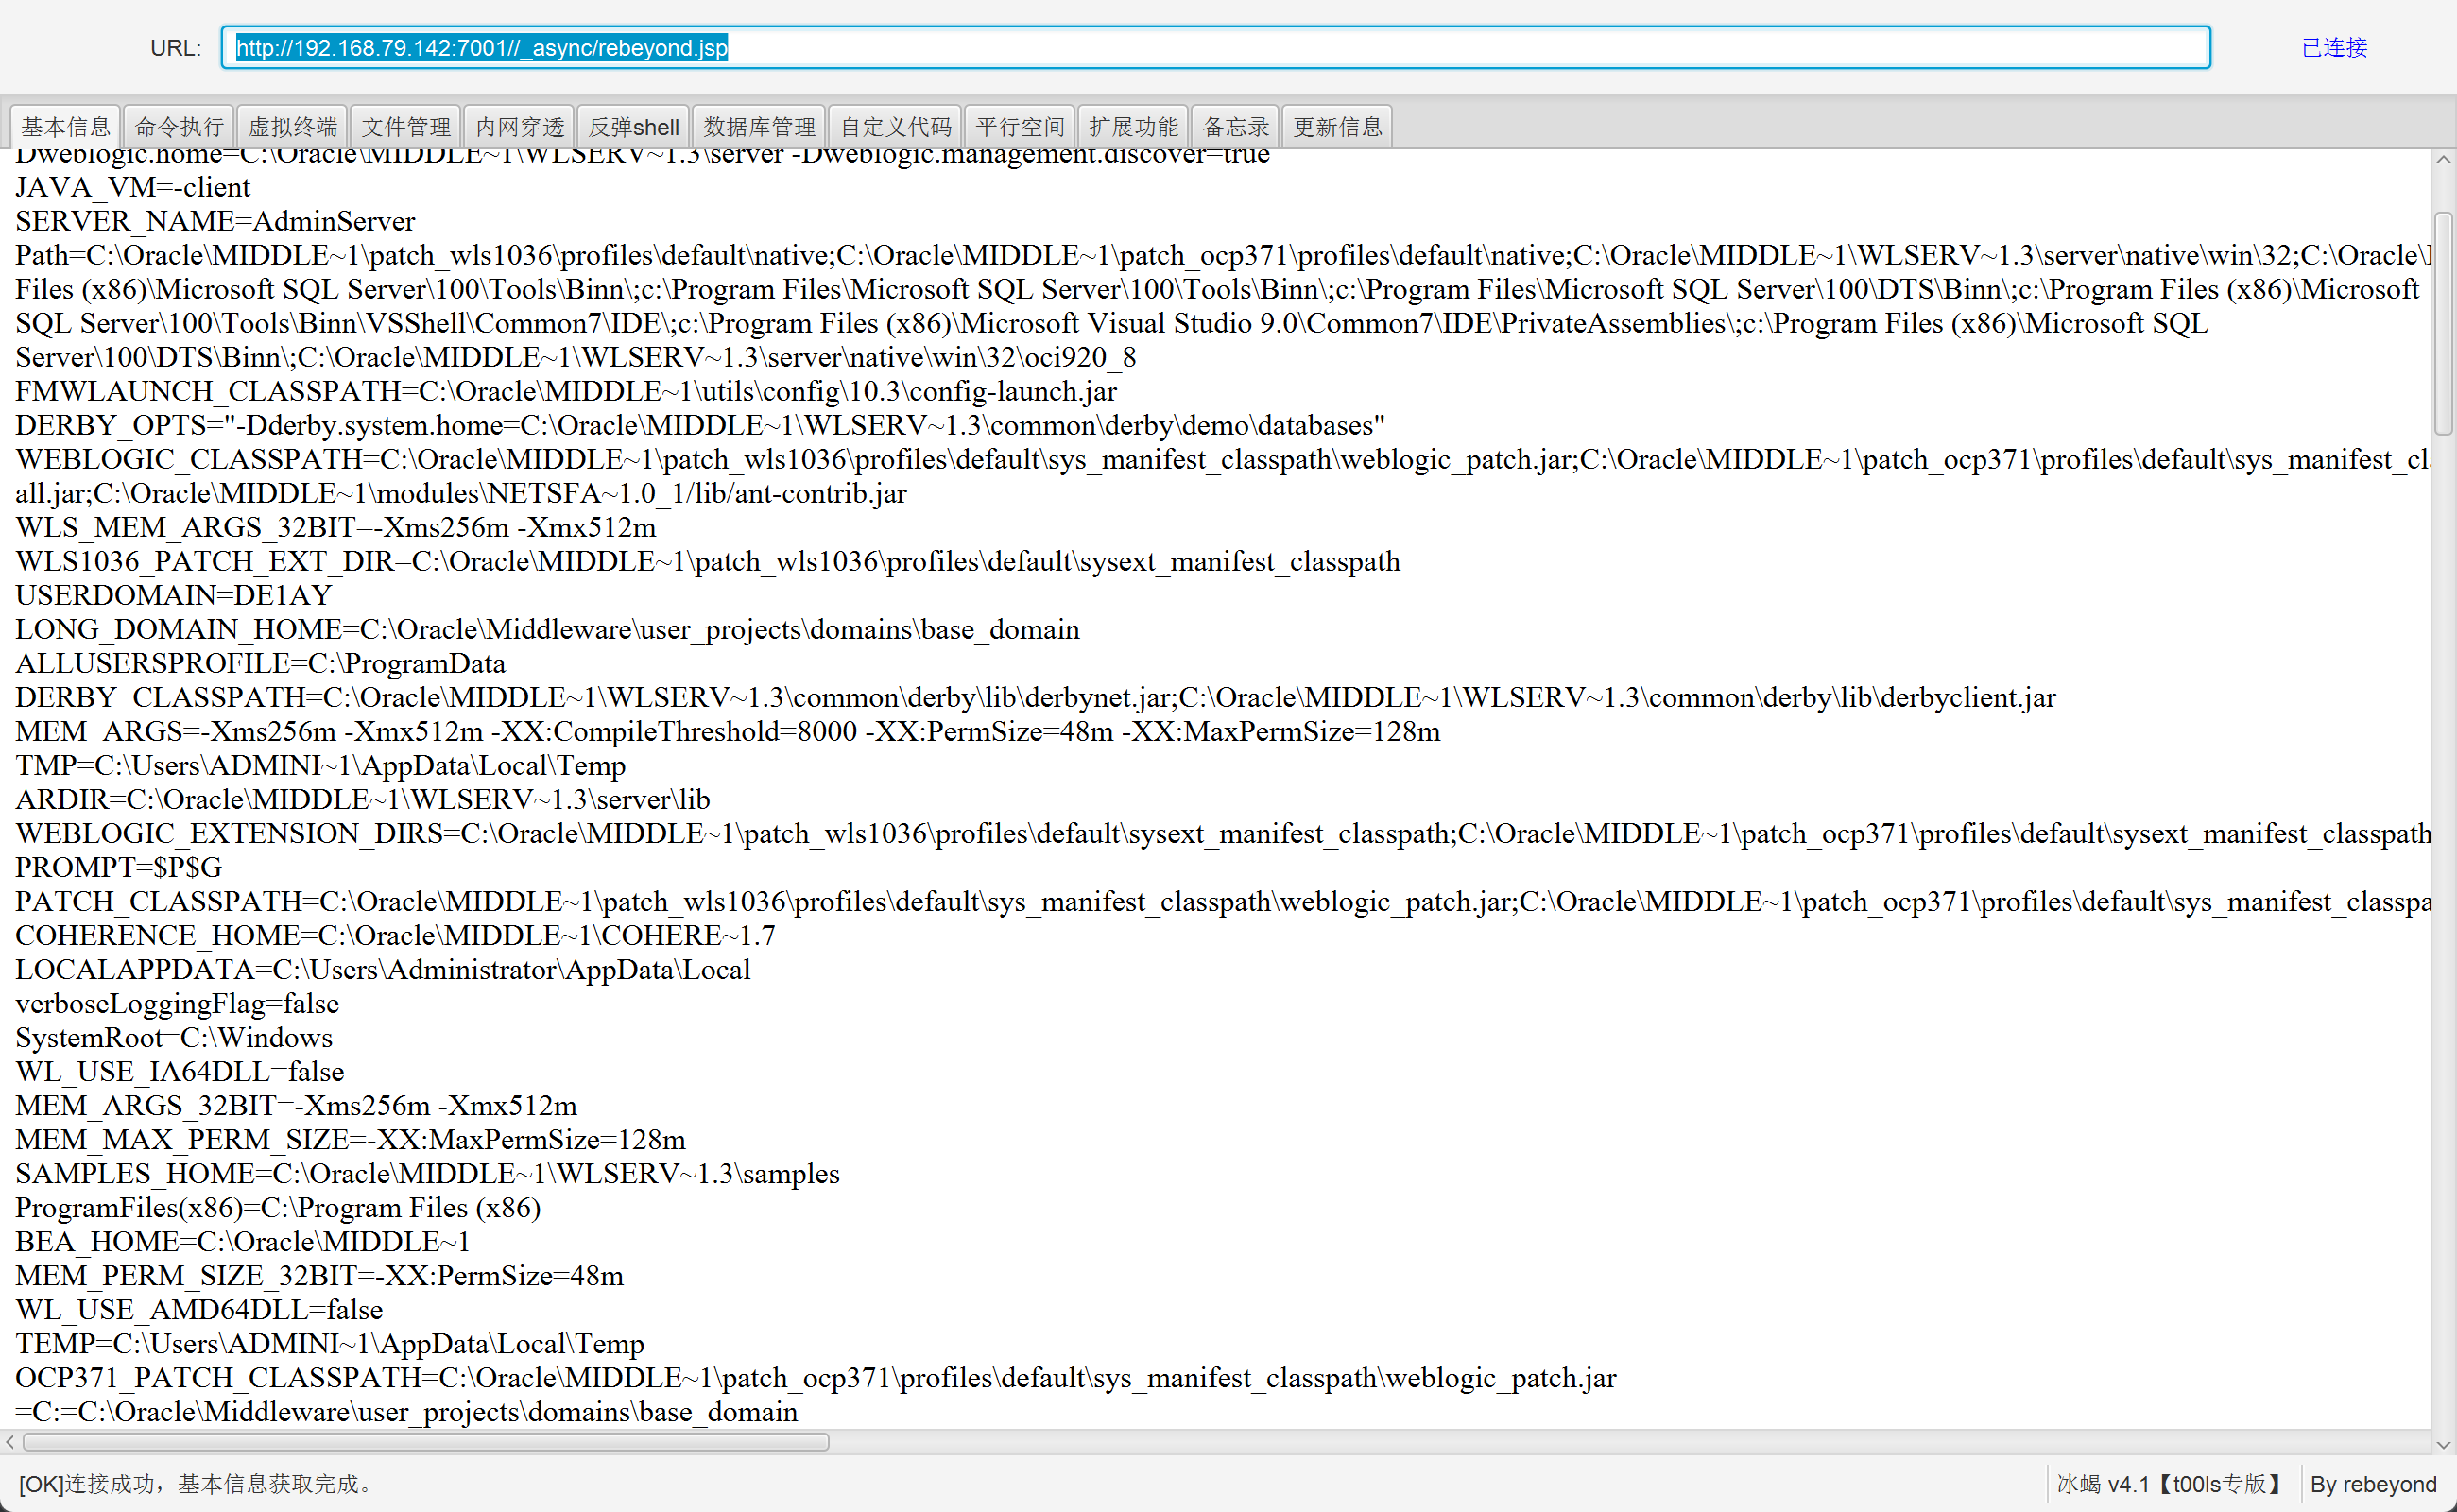2457x1512 pixels.
Task: Click the vertical scrollbar up arrow
Action: (2443, 160)
